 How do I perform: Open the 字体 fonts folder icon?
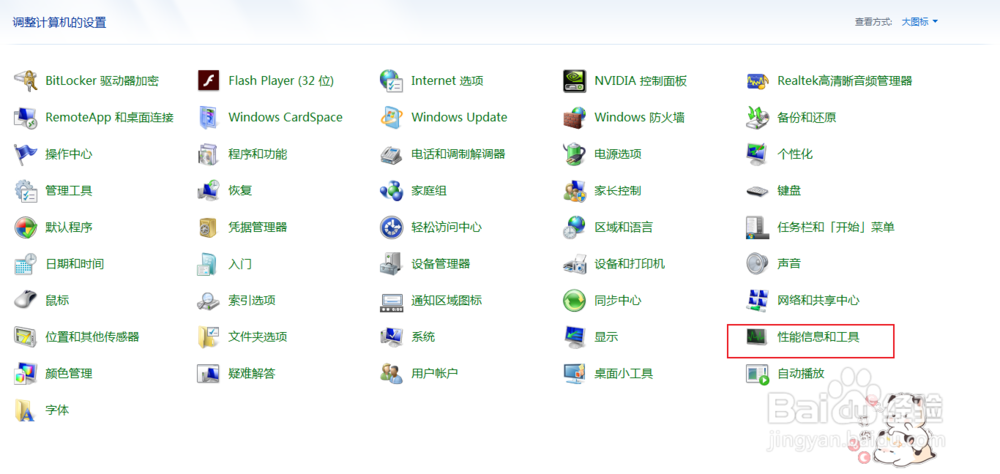(26, 410)
